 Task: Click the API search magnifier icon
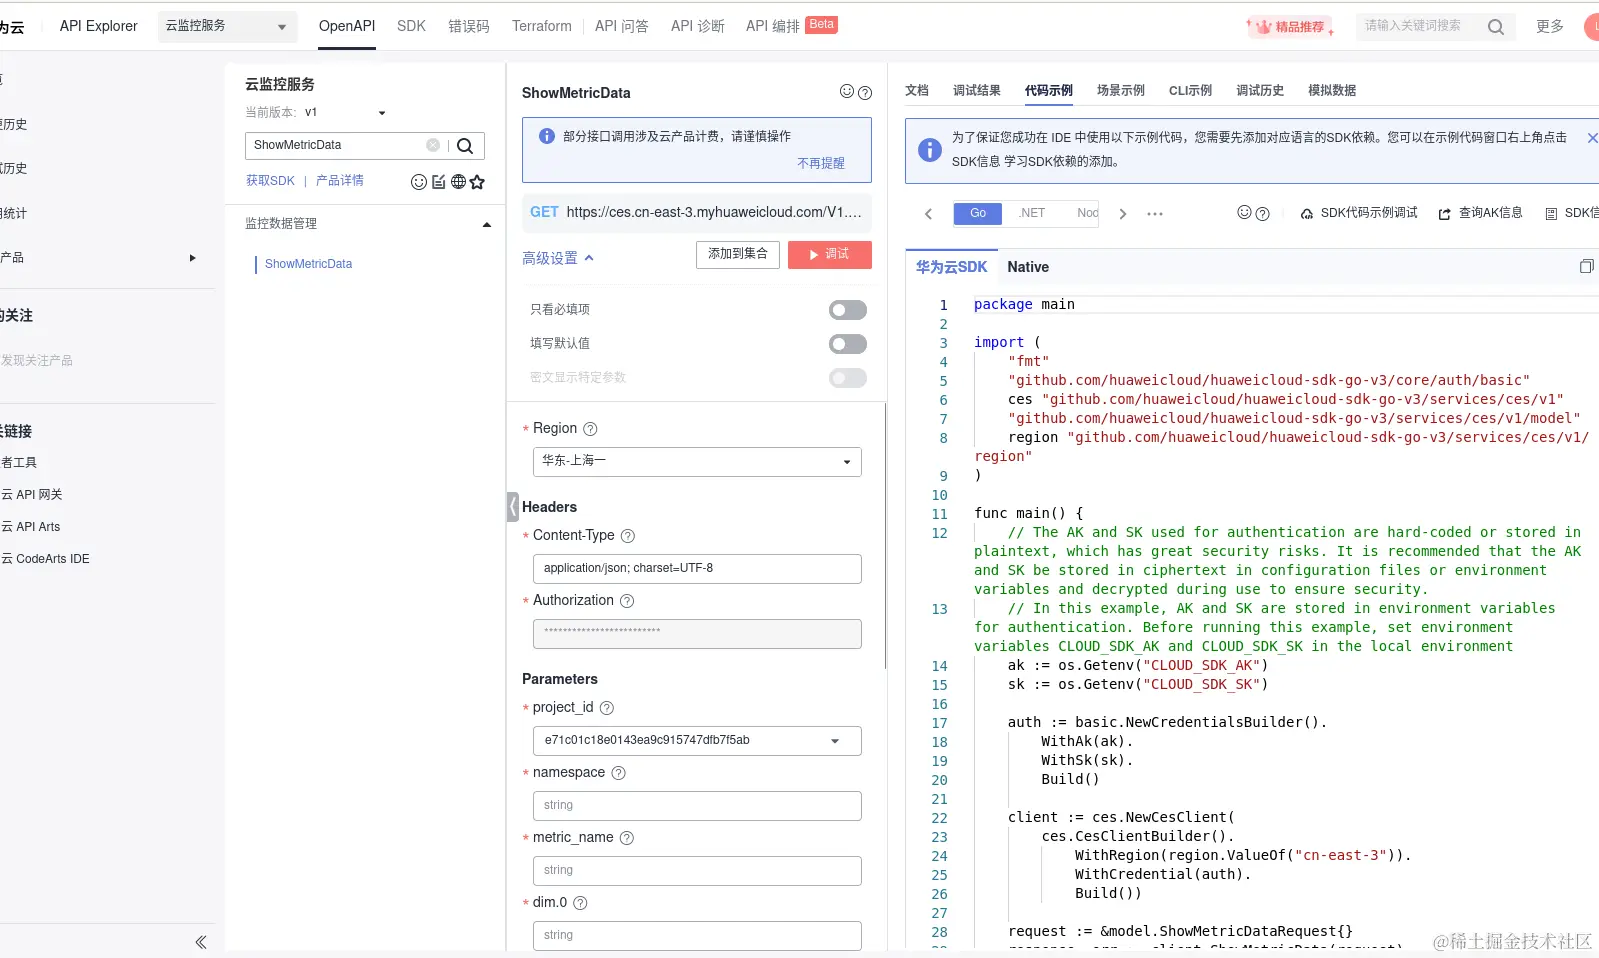[465, 146]
